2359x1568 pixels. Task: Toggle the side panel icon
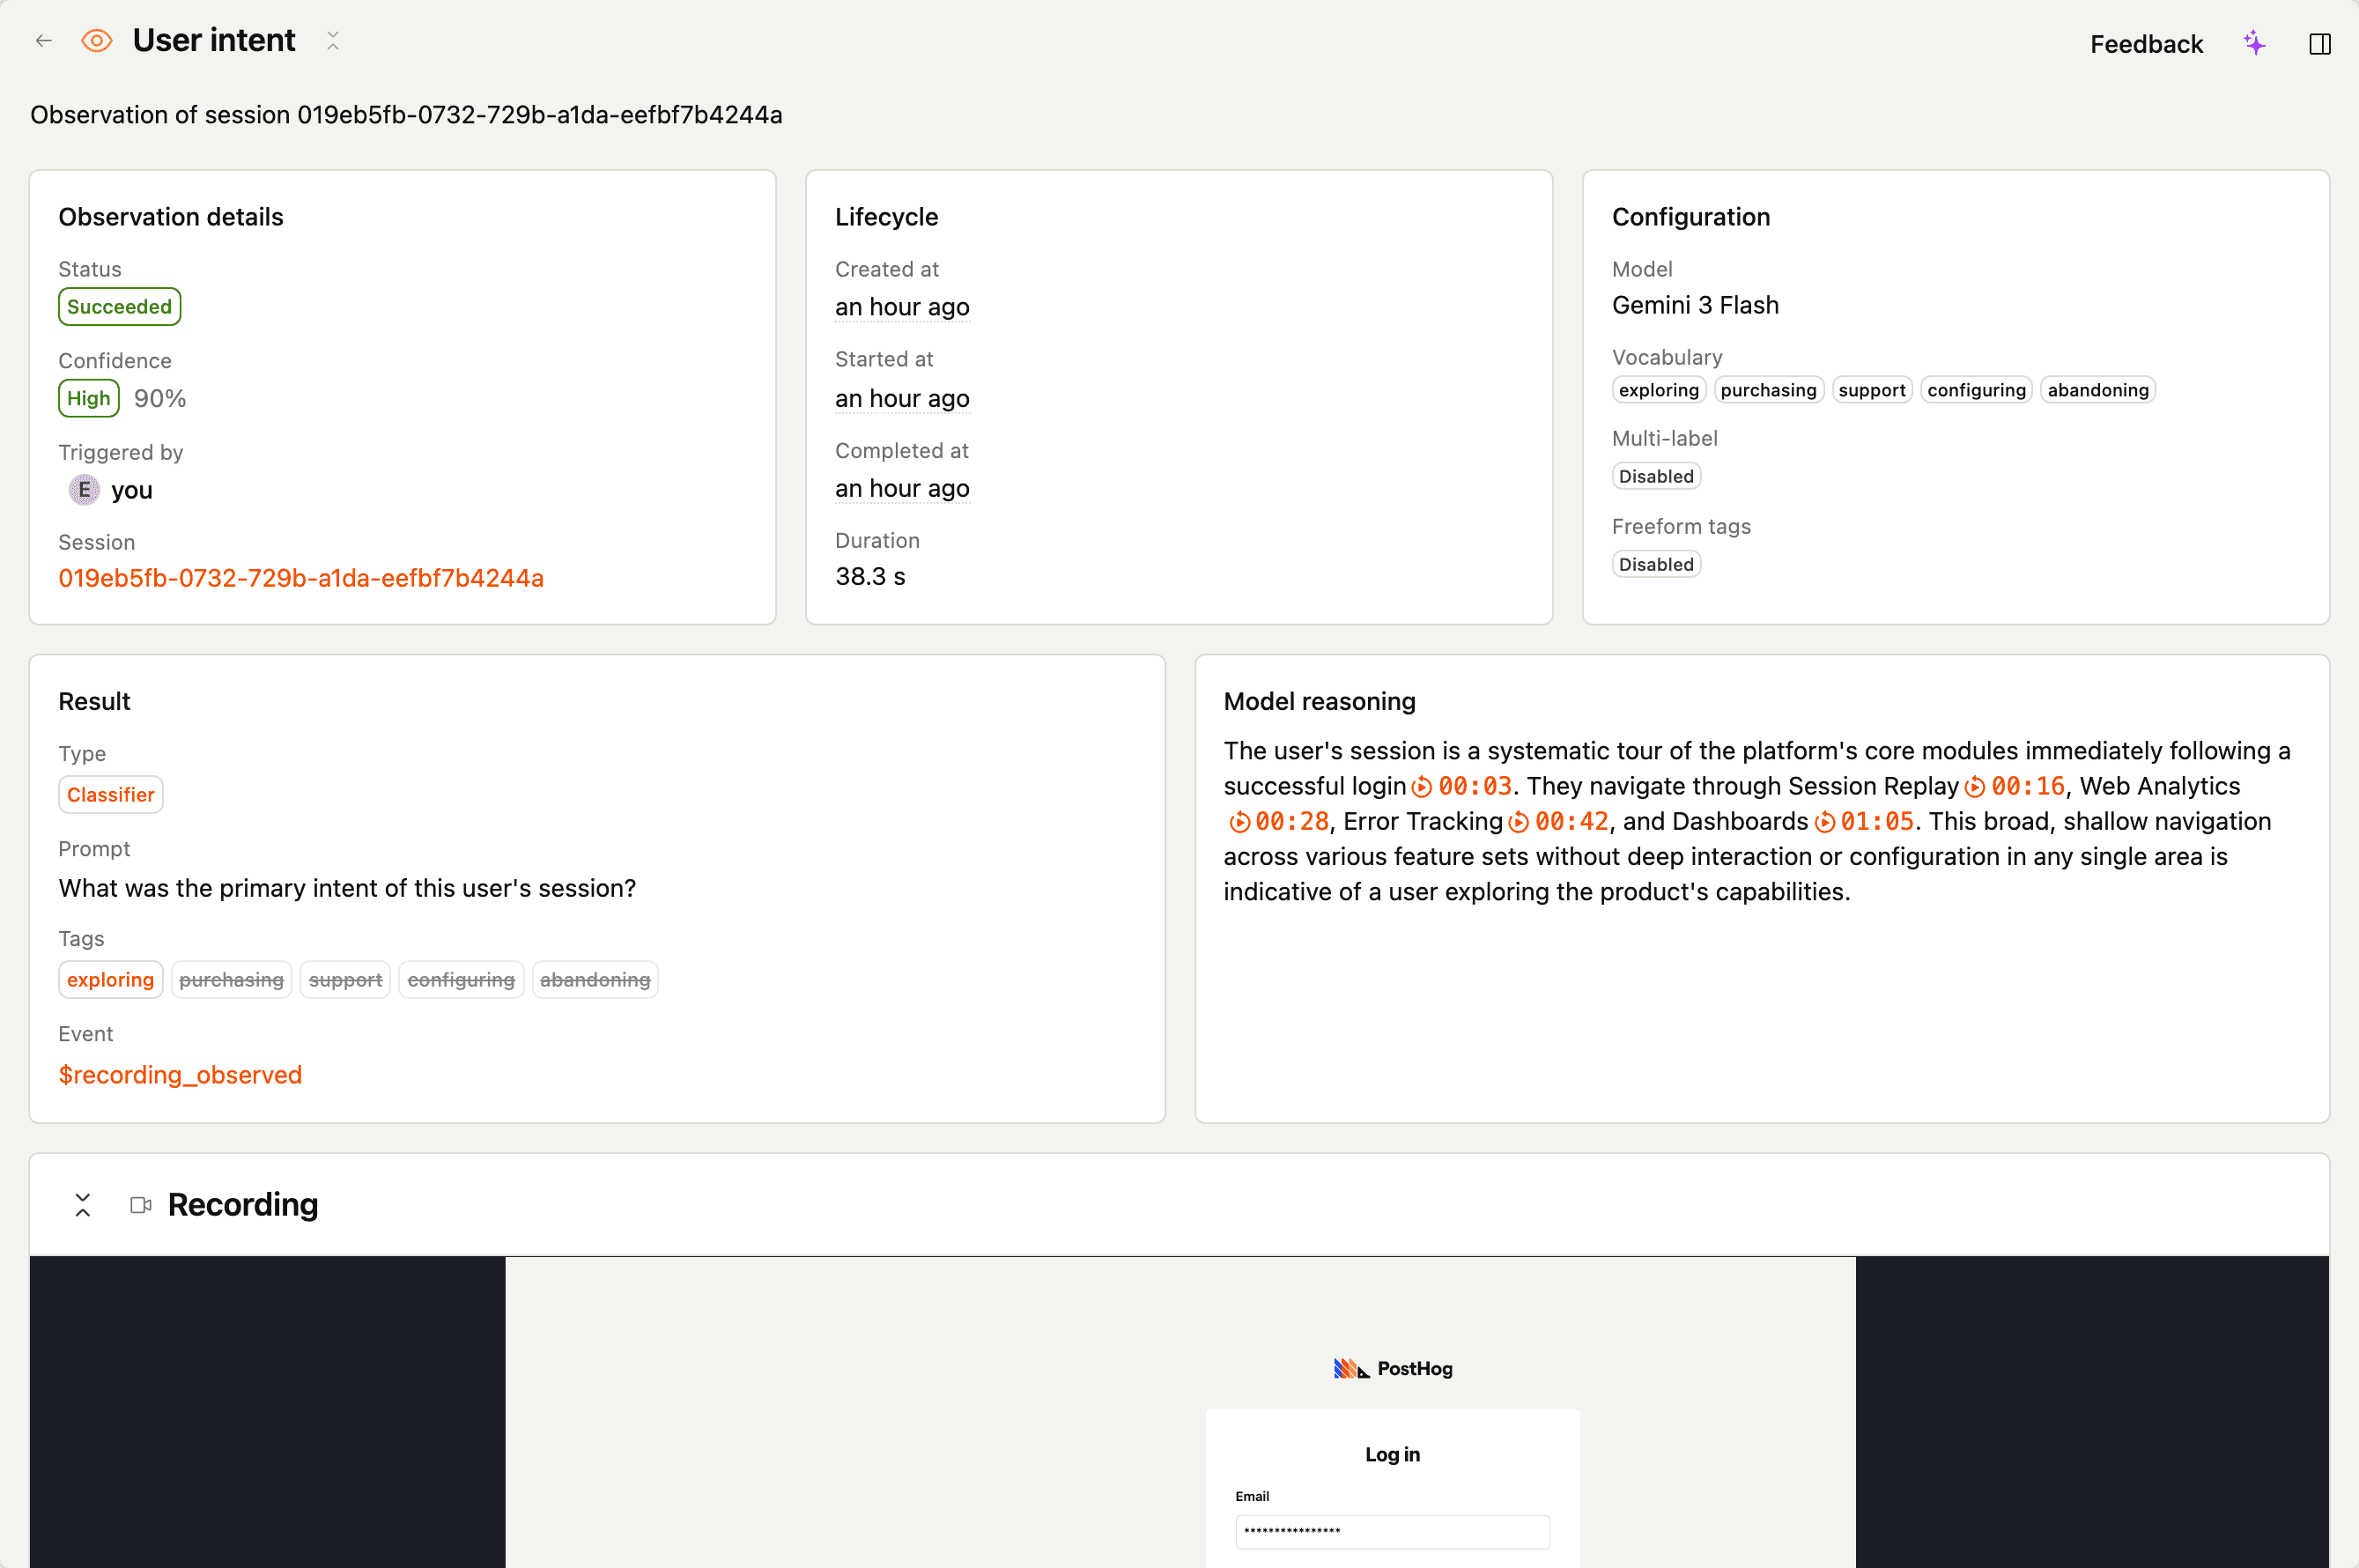[x=2320, y=44]
